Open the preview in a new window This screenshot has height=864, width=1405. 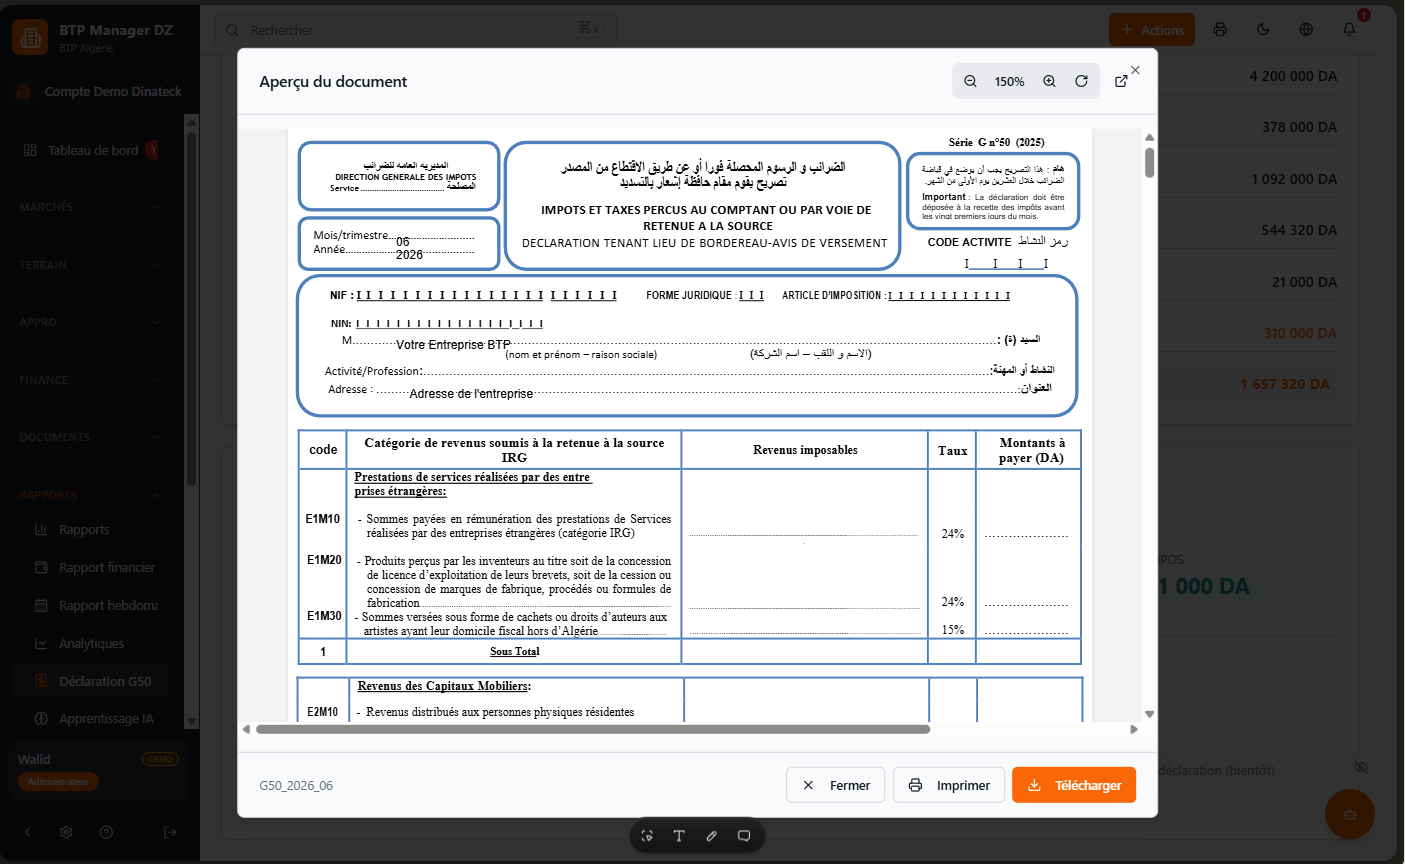1121,82
